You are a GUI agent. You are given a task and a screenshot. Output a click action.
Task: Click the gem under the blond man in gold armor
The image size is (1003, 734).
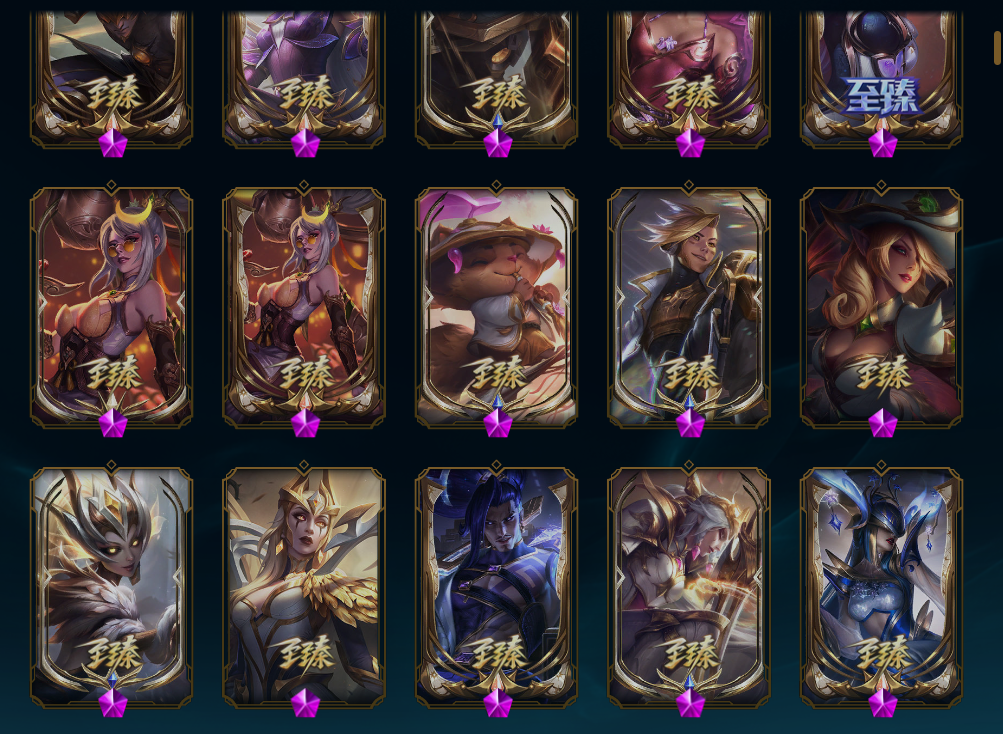690,423
